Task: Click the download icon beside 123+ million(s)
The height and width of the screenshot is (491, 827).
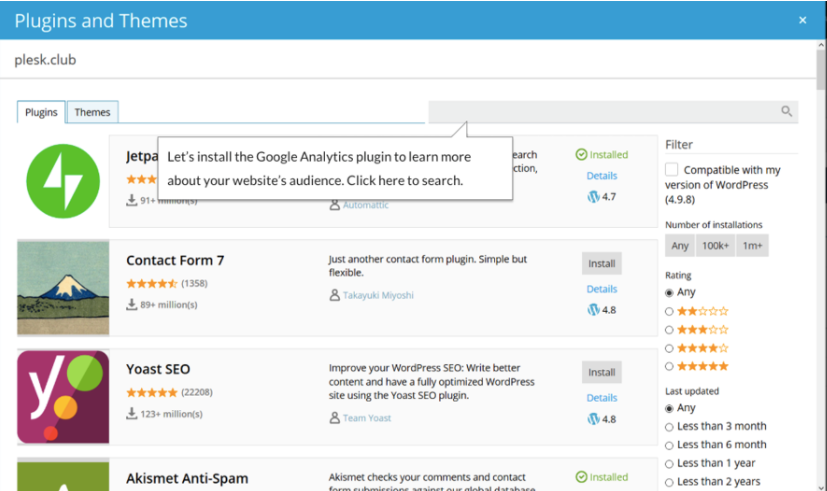Action: 131,413
